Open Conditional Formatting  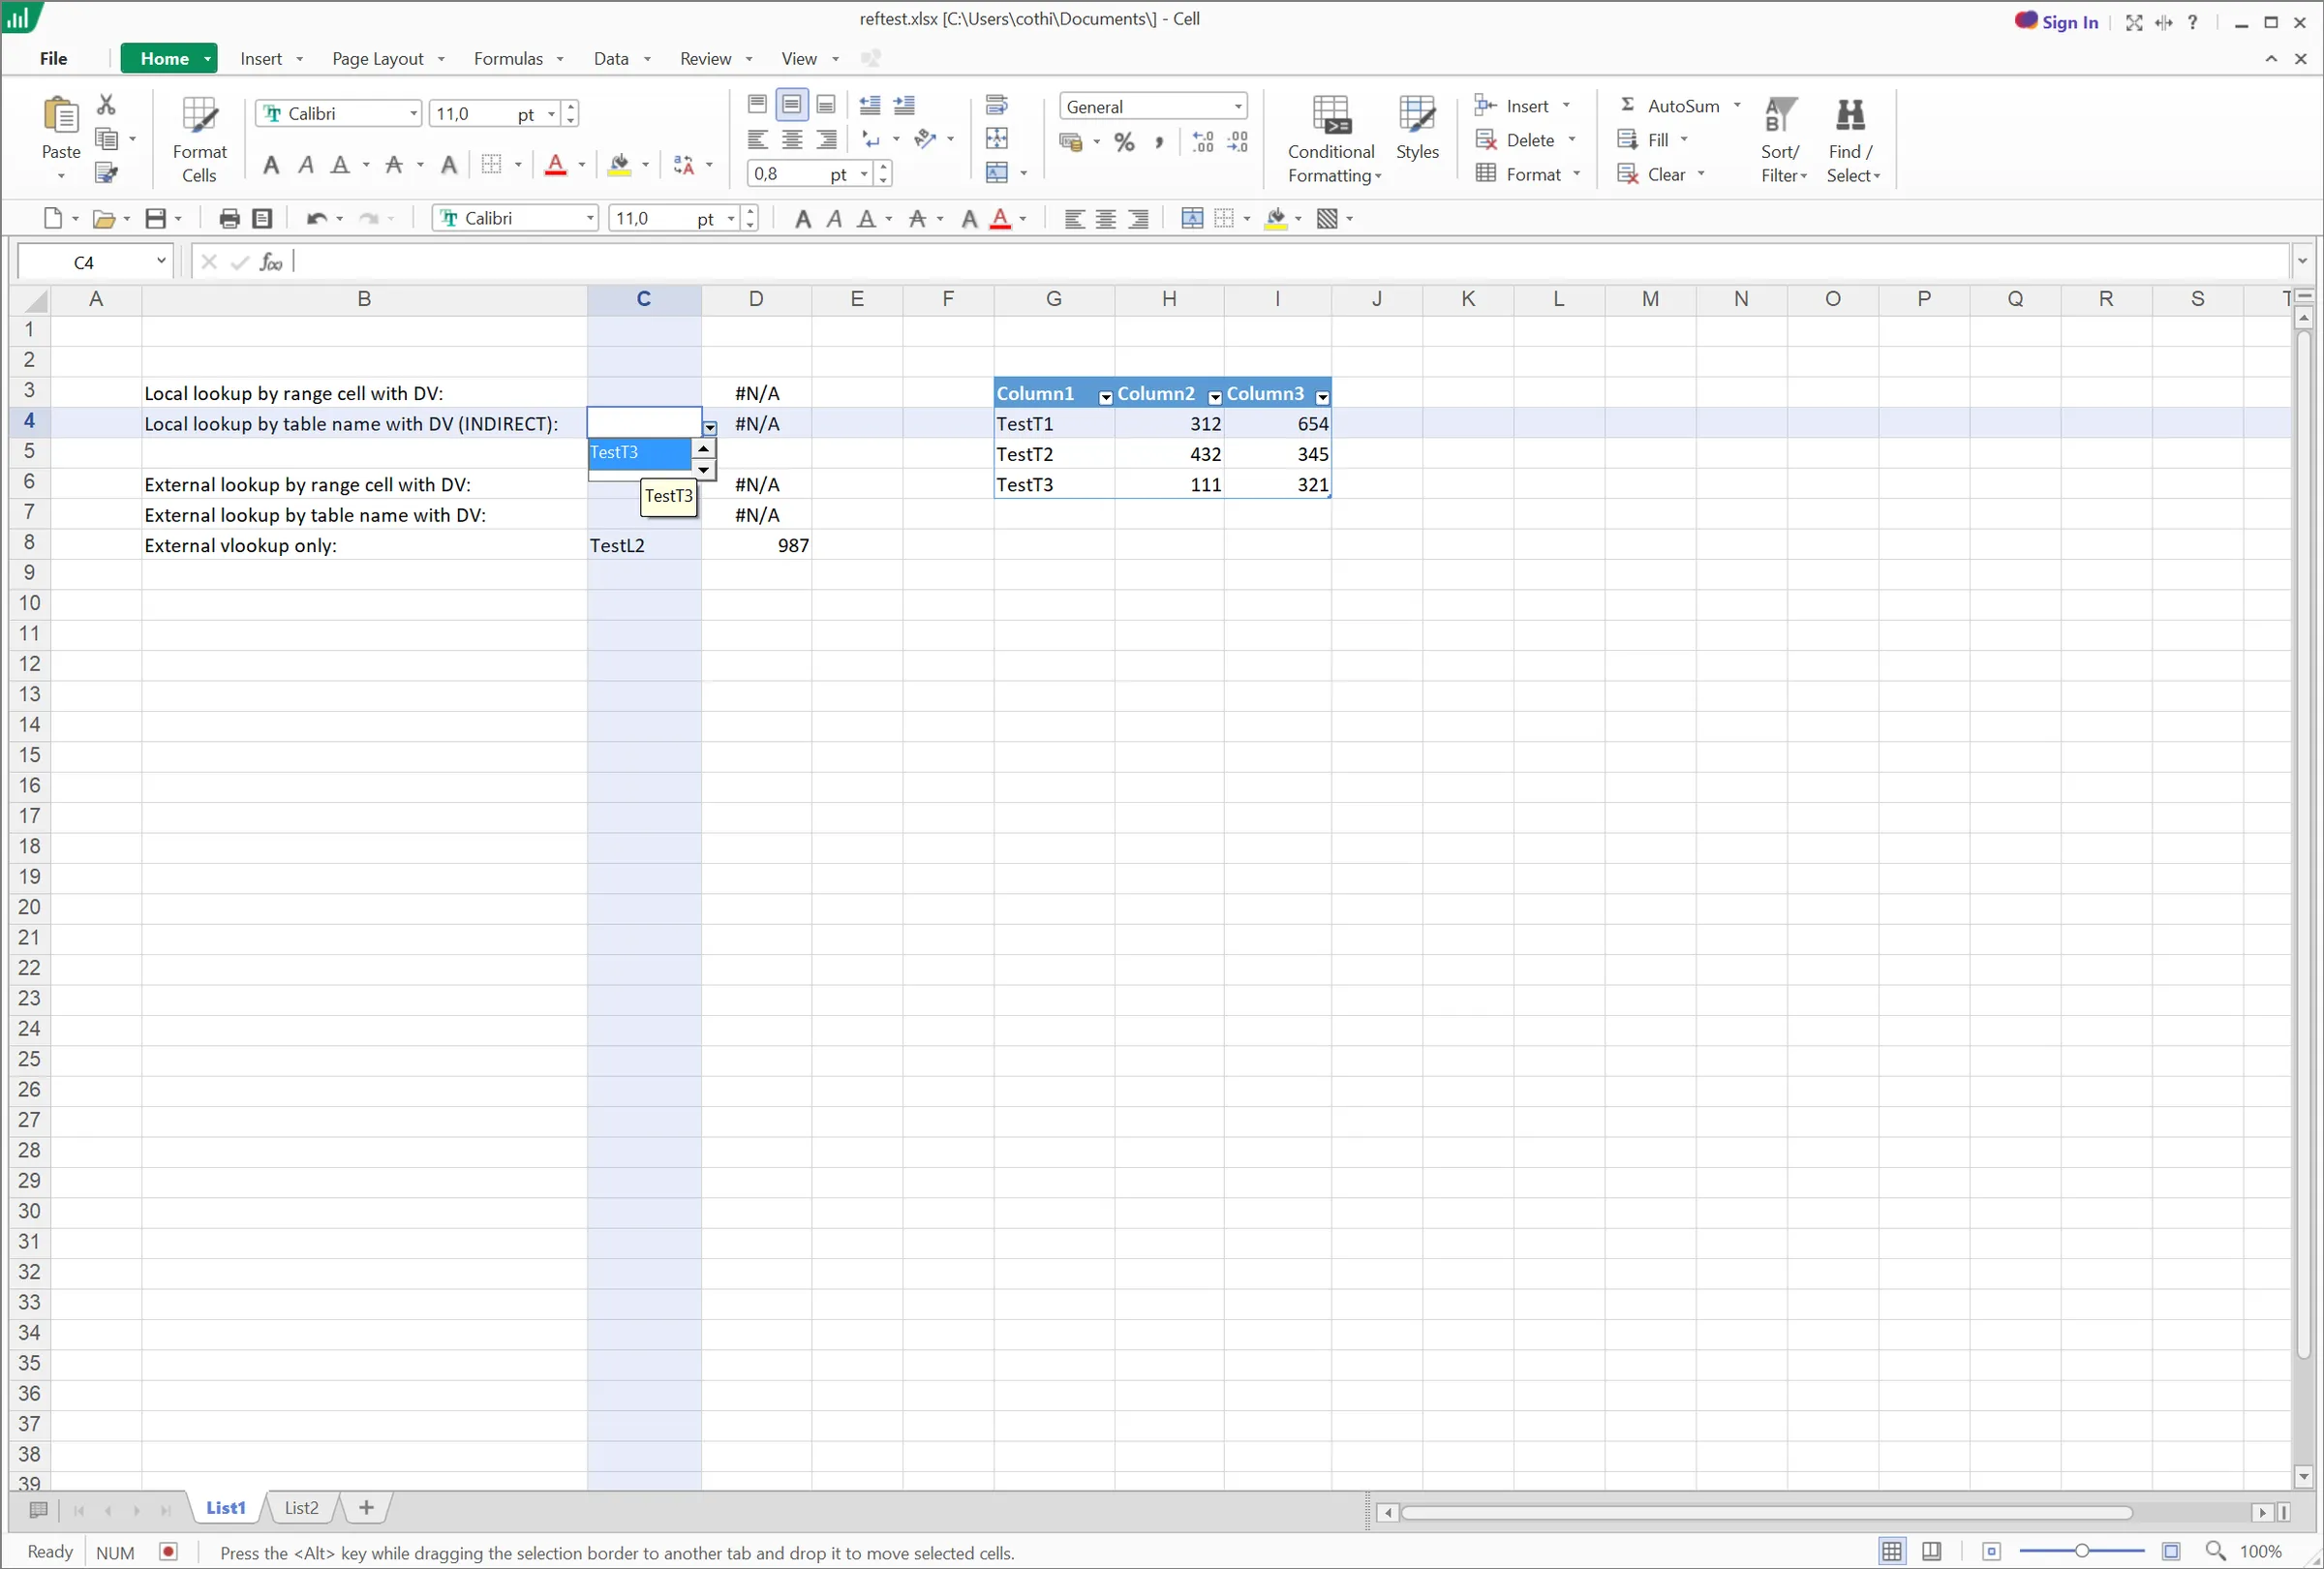click(1332, 140)
